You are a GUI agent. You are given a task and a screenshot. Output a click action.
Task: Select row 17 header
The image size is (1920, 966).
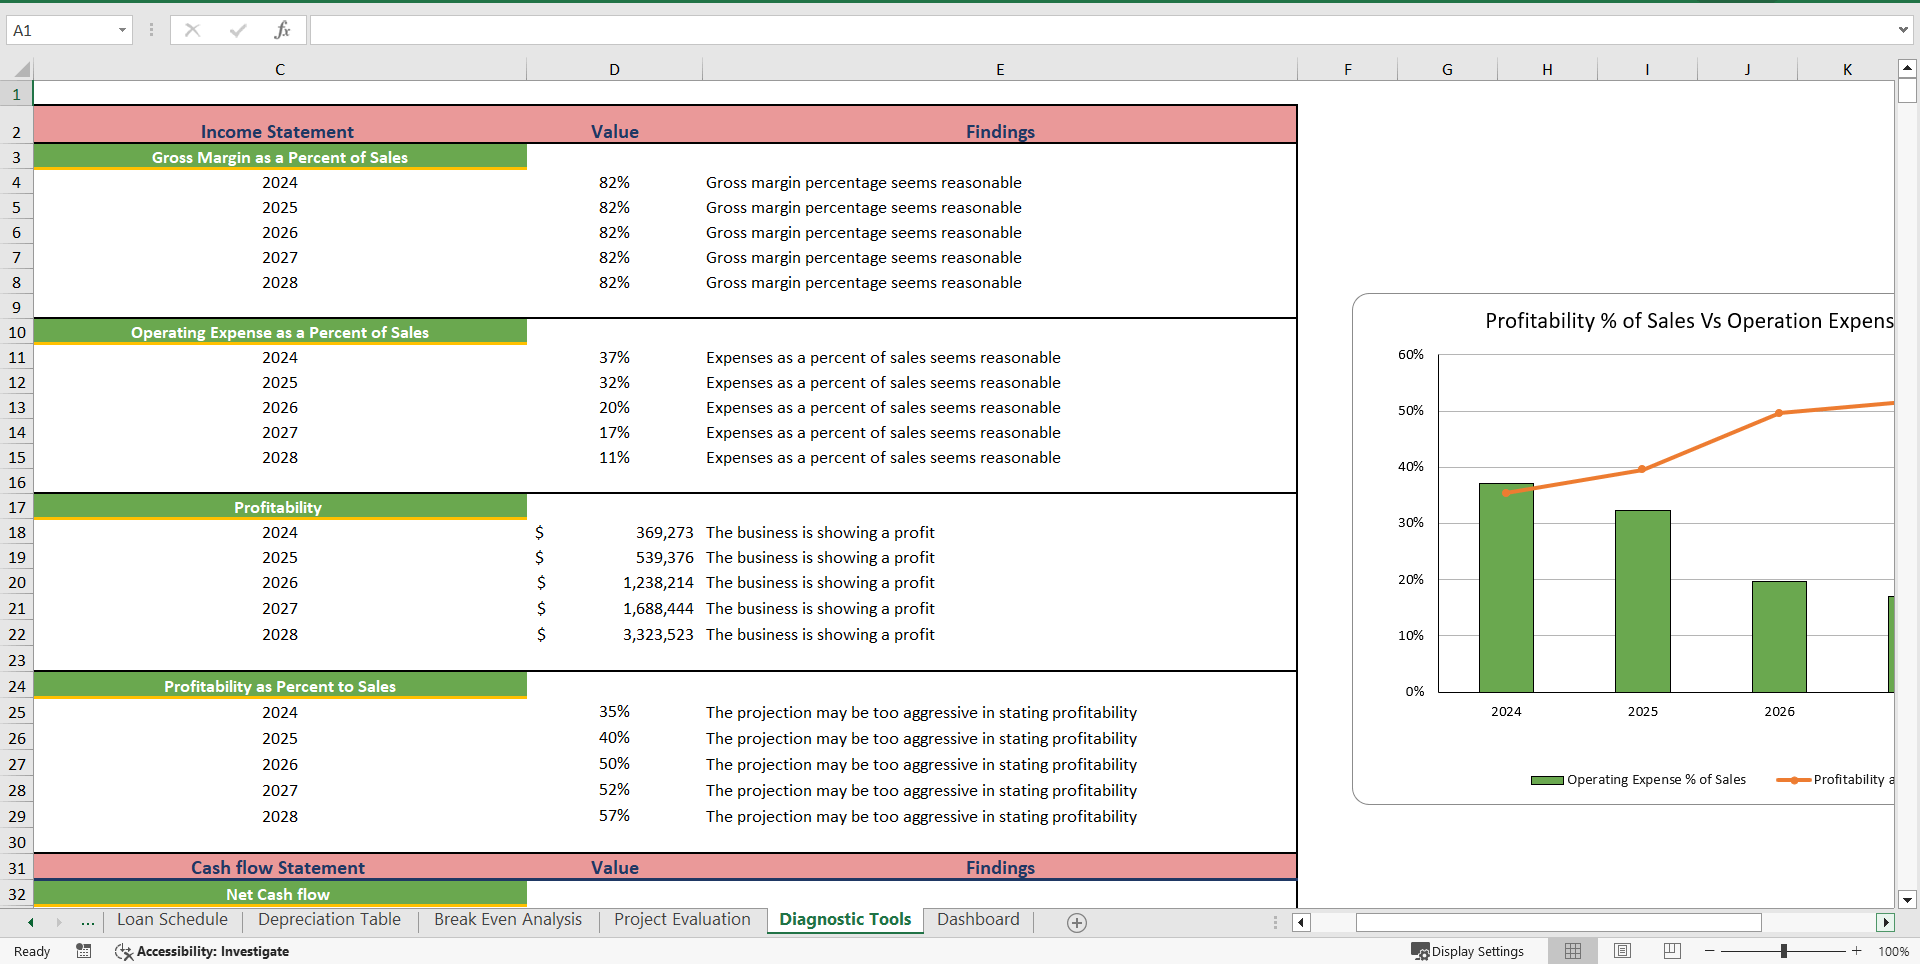(16, 507)
